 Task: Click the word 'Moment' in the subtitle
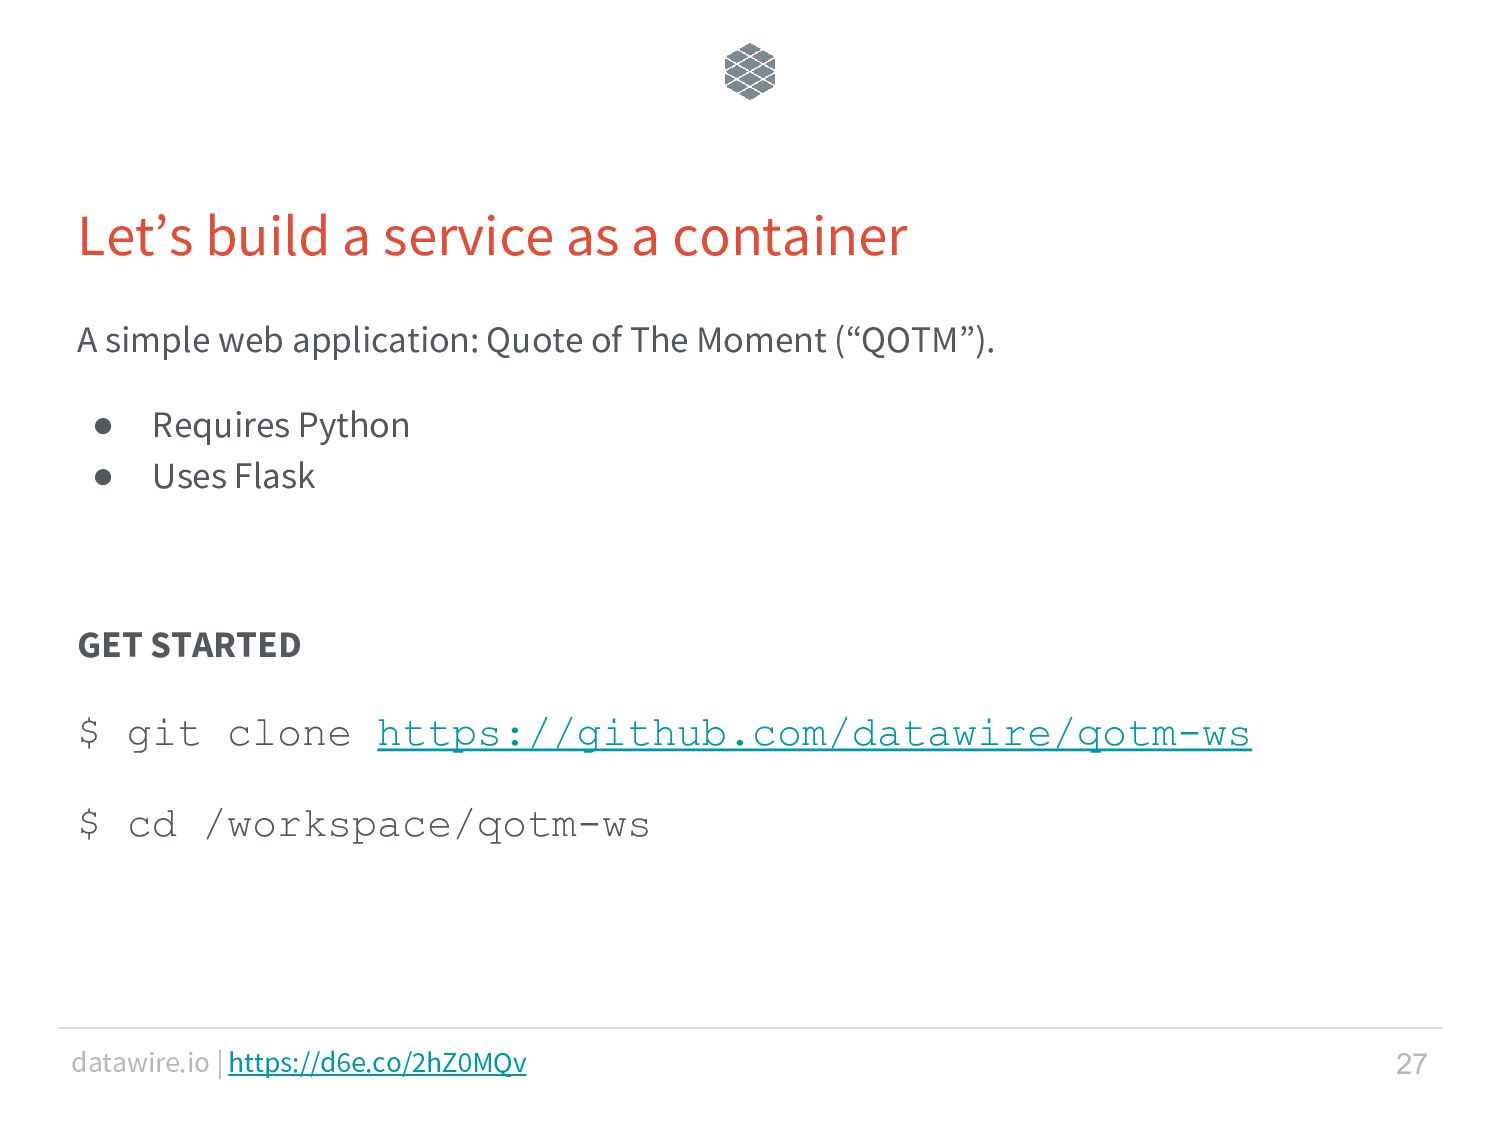coord(762,340)
